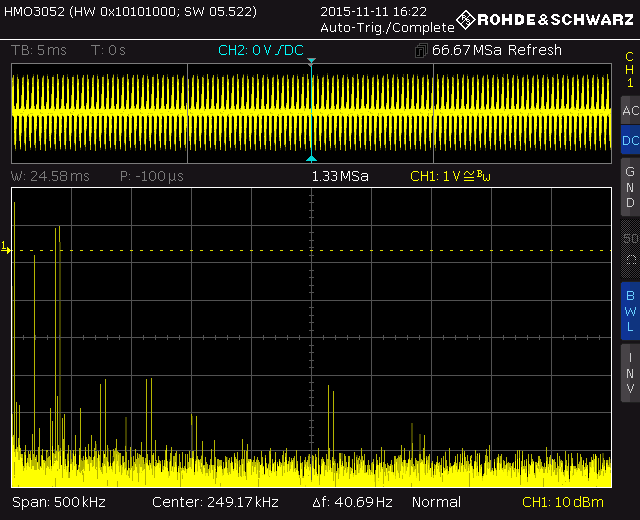Click the Normal acquisition mode label

(436, 502)
